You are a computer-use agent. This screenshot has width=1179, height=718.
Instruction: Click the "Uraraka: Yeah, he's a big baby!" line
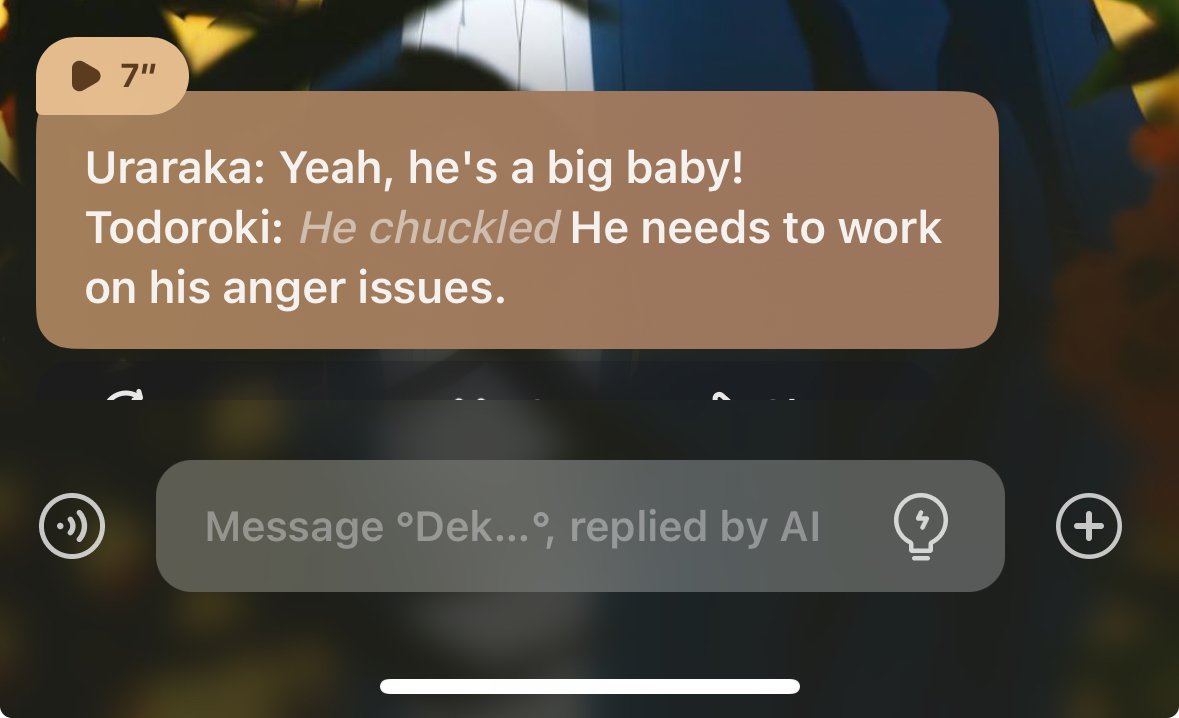(414, 168)
